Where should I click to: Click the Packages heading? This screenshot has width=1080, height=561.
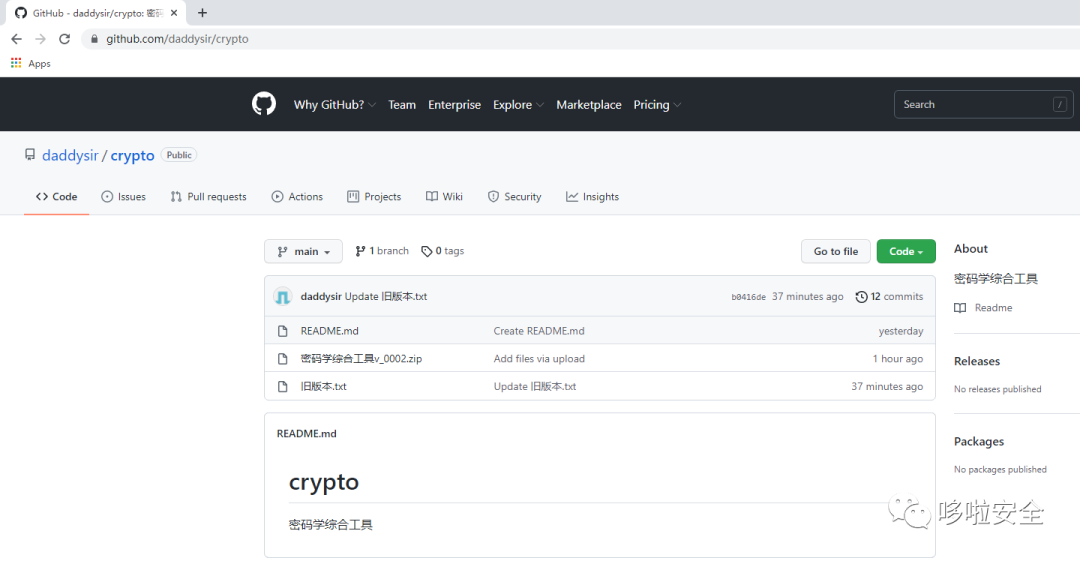979,442
